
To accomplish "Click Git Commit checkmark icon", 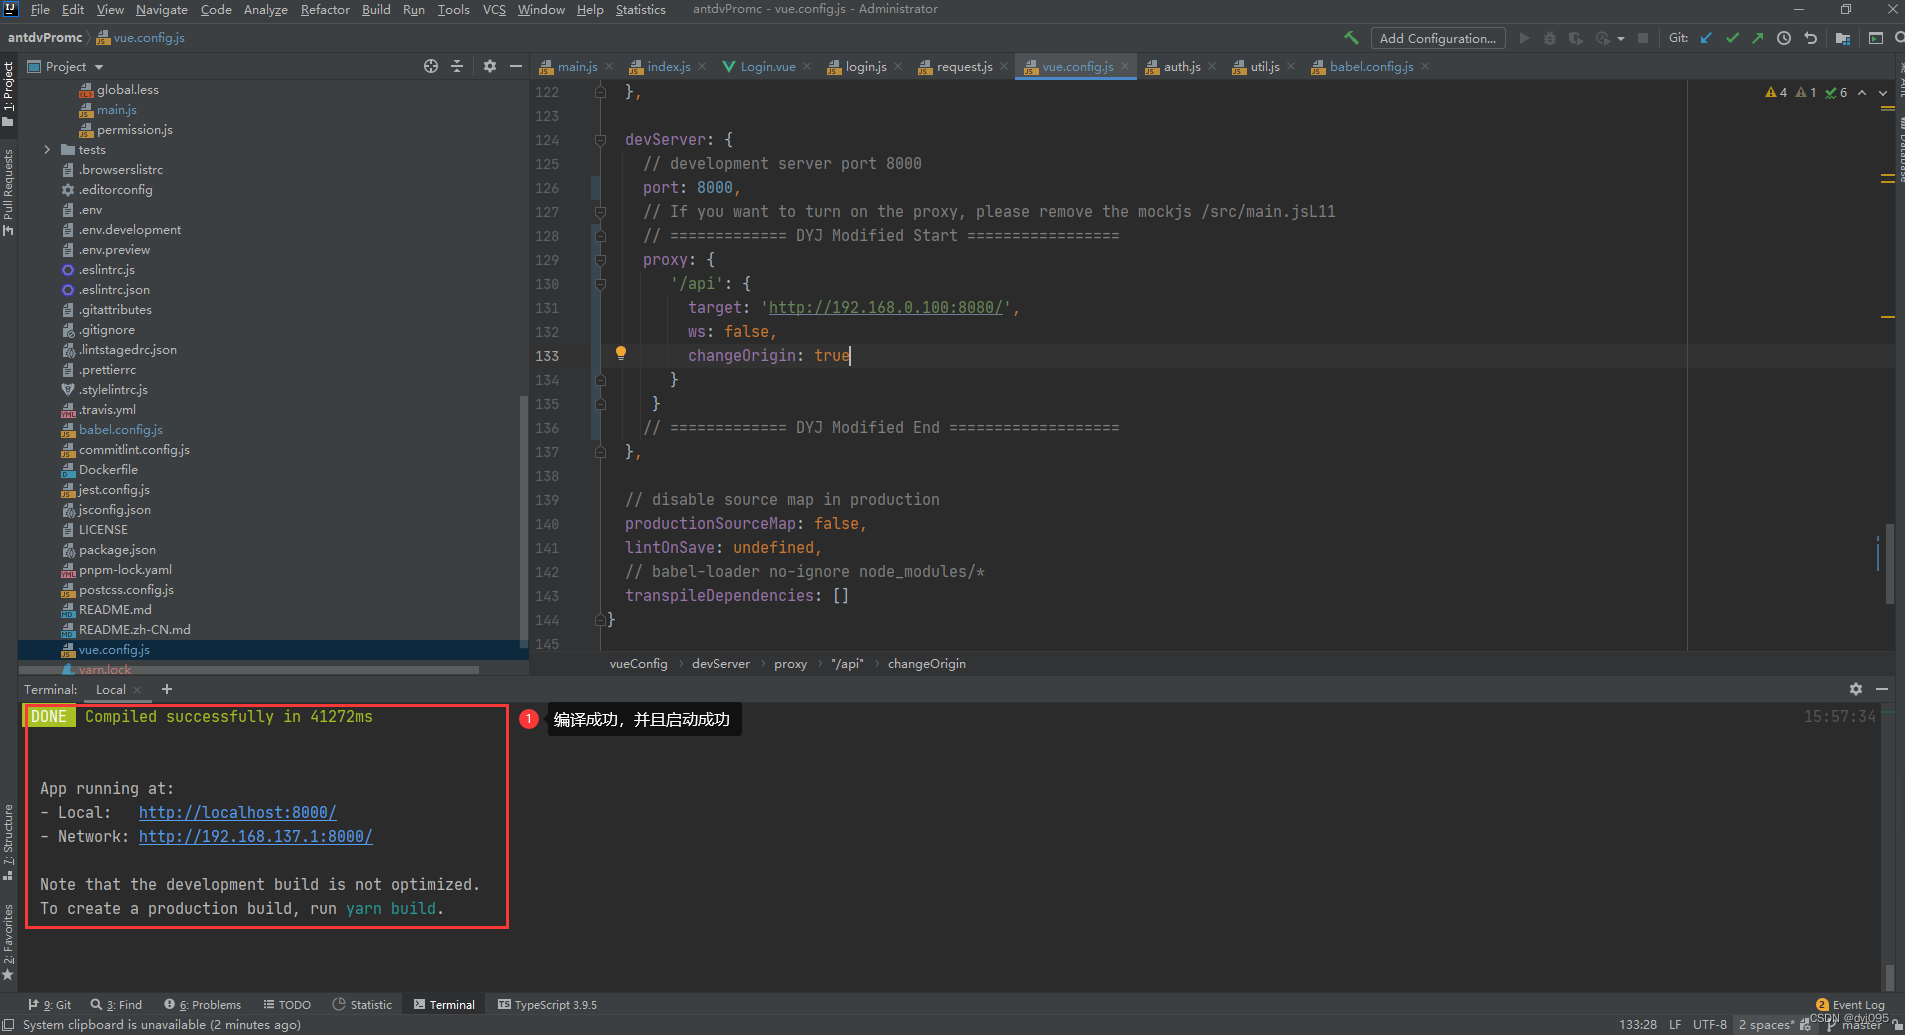I will 1732,38.
